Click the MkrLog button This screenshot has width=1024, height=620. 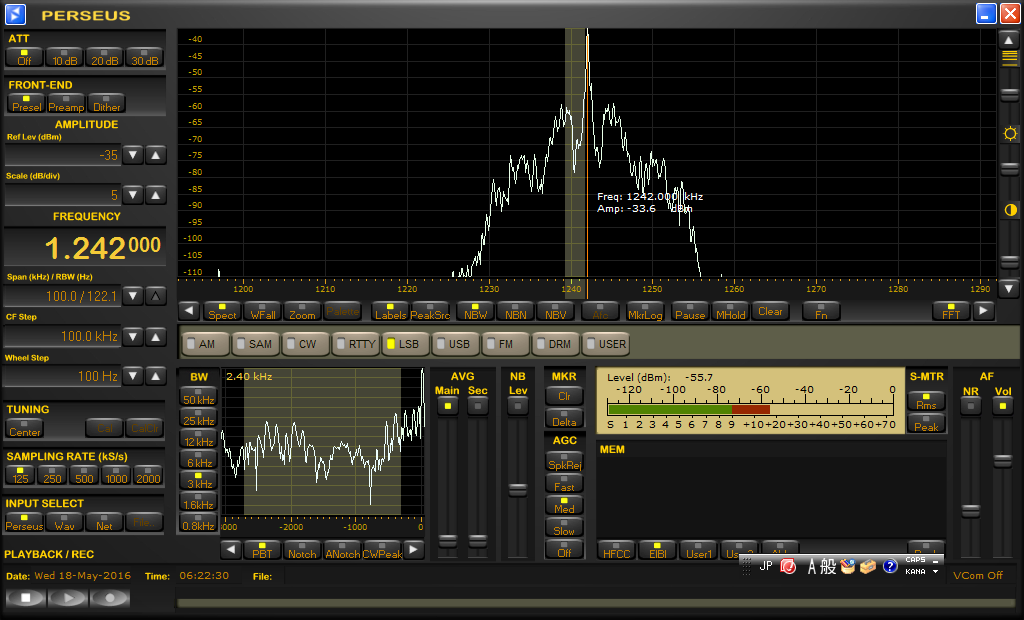[x=645, y=311]
